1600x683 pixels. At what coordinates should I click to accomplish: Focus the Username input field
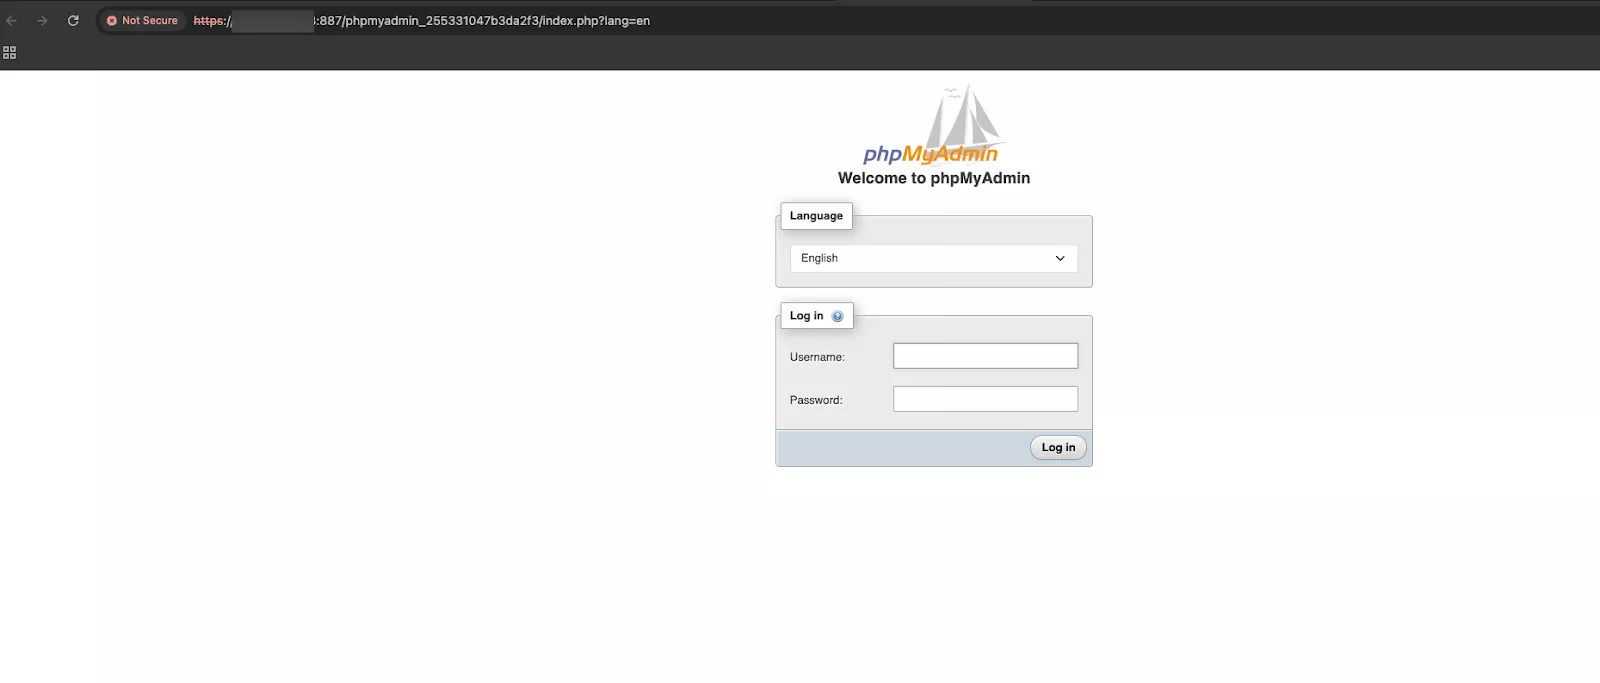(985, 356)
